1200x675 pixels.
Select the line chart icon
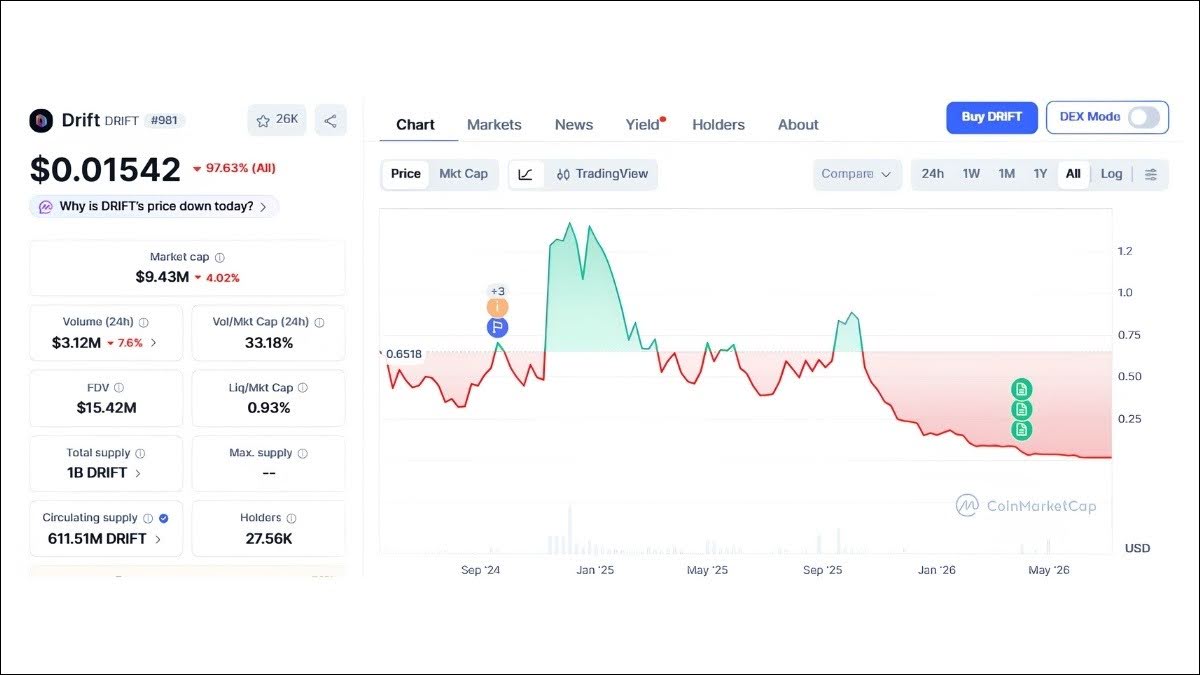[526, 174]
